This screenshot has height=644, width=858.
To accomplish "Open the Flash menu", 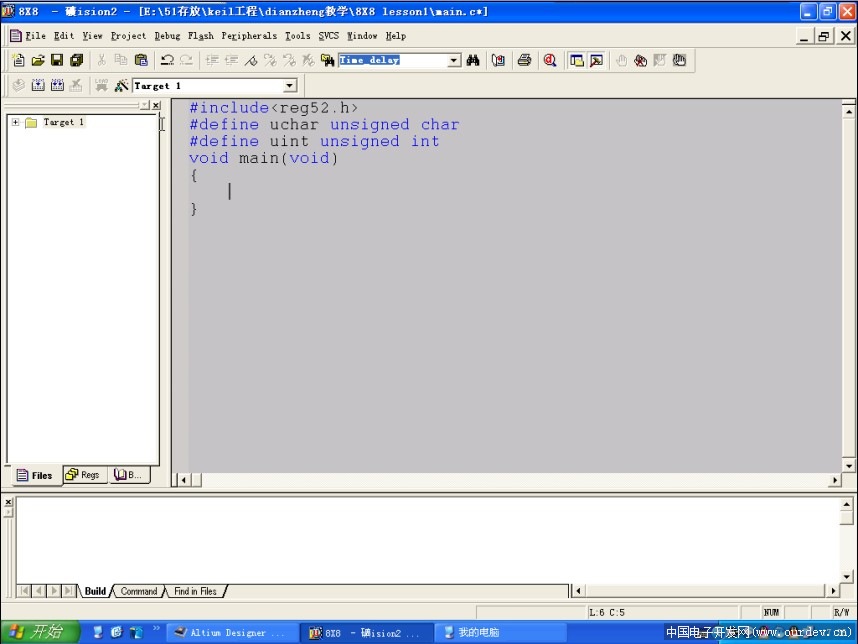I will [x=201, y=36].
